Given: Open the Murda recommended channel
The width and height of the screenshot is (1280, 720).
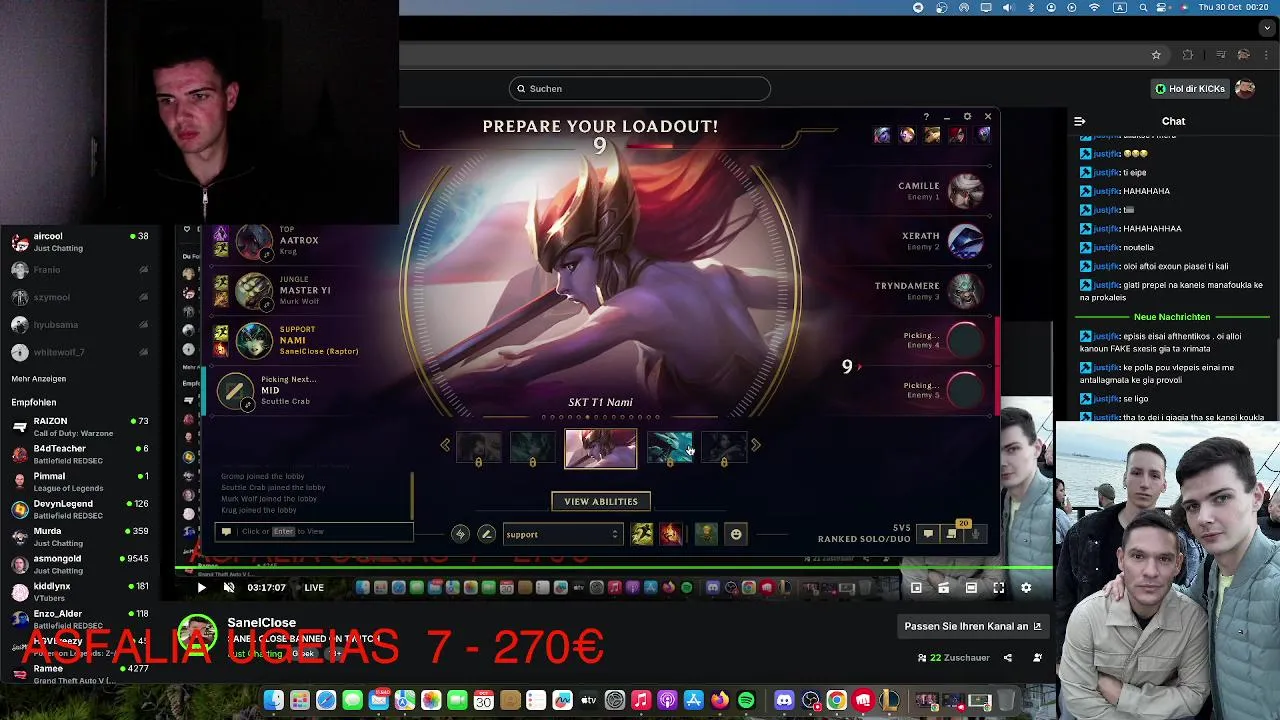Looking at the screenshot, I should click(78, 537).
